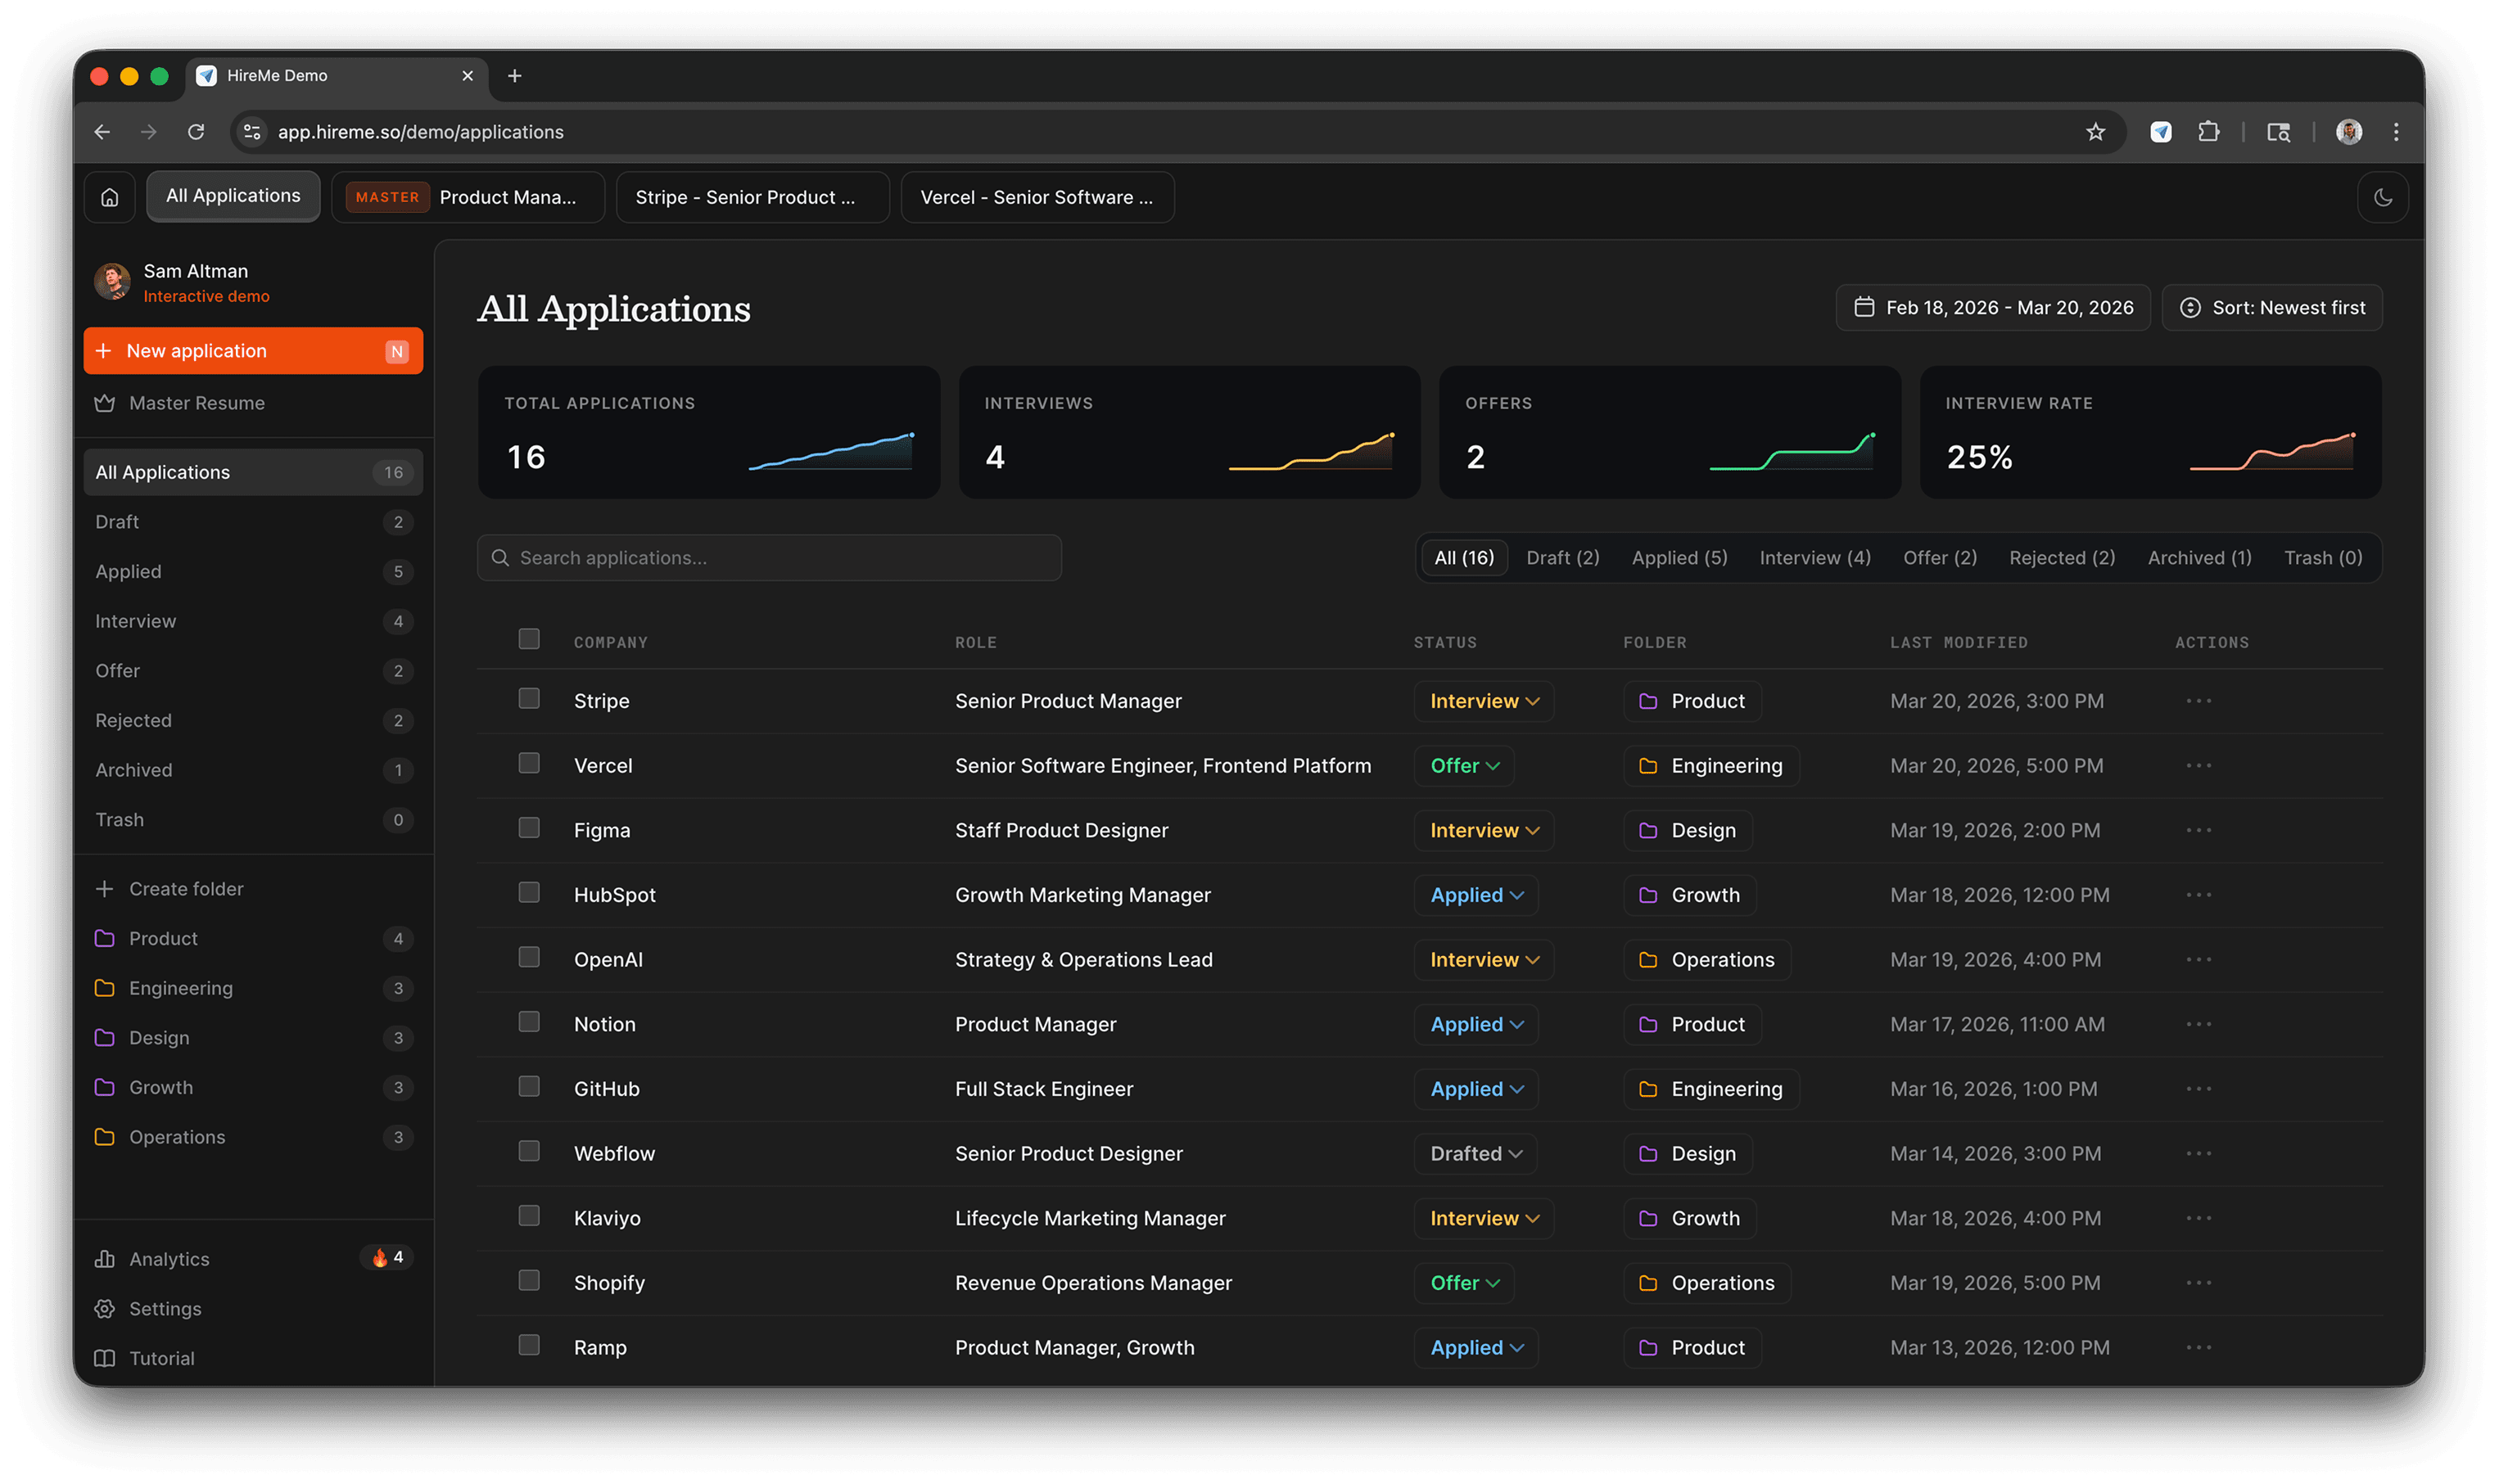2499x1484 pixels.
Task: Open the Interactive demo profile link
Action: (x=206, y=296)
